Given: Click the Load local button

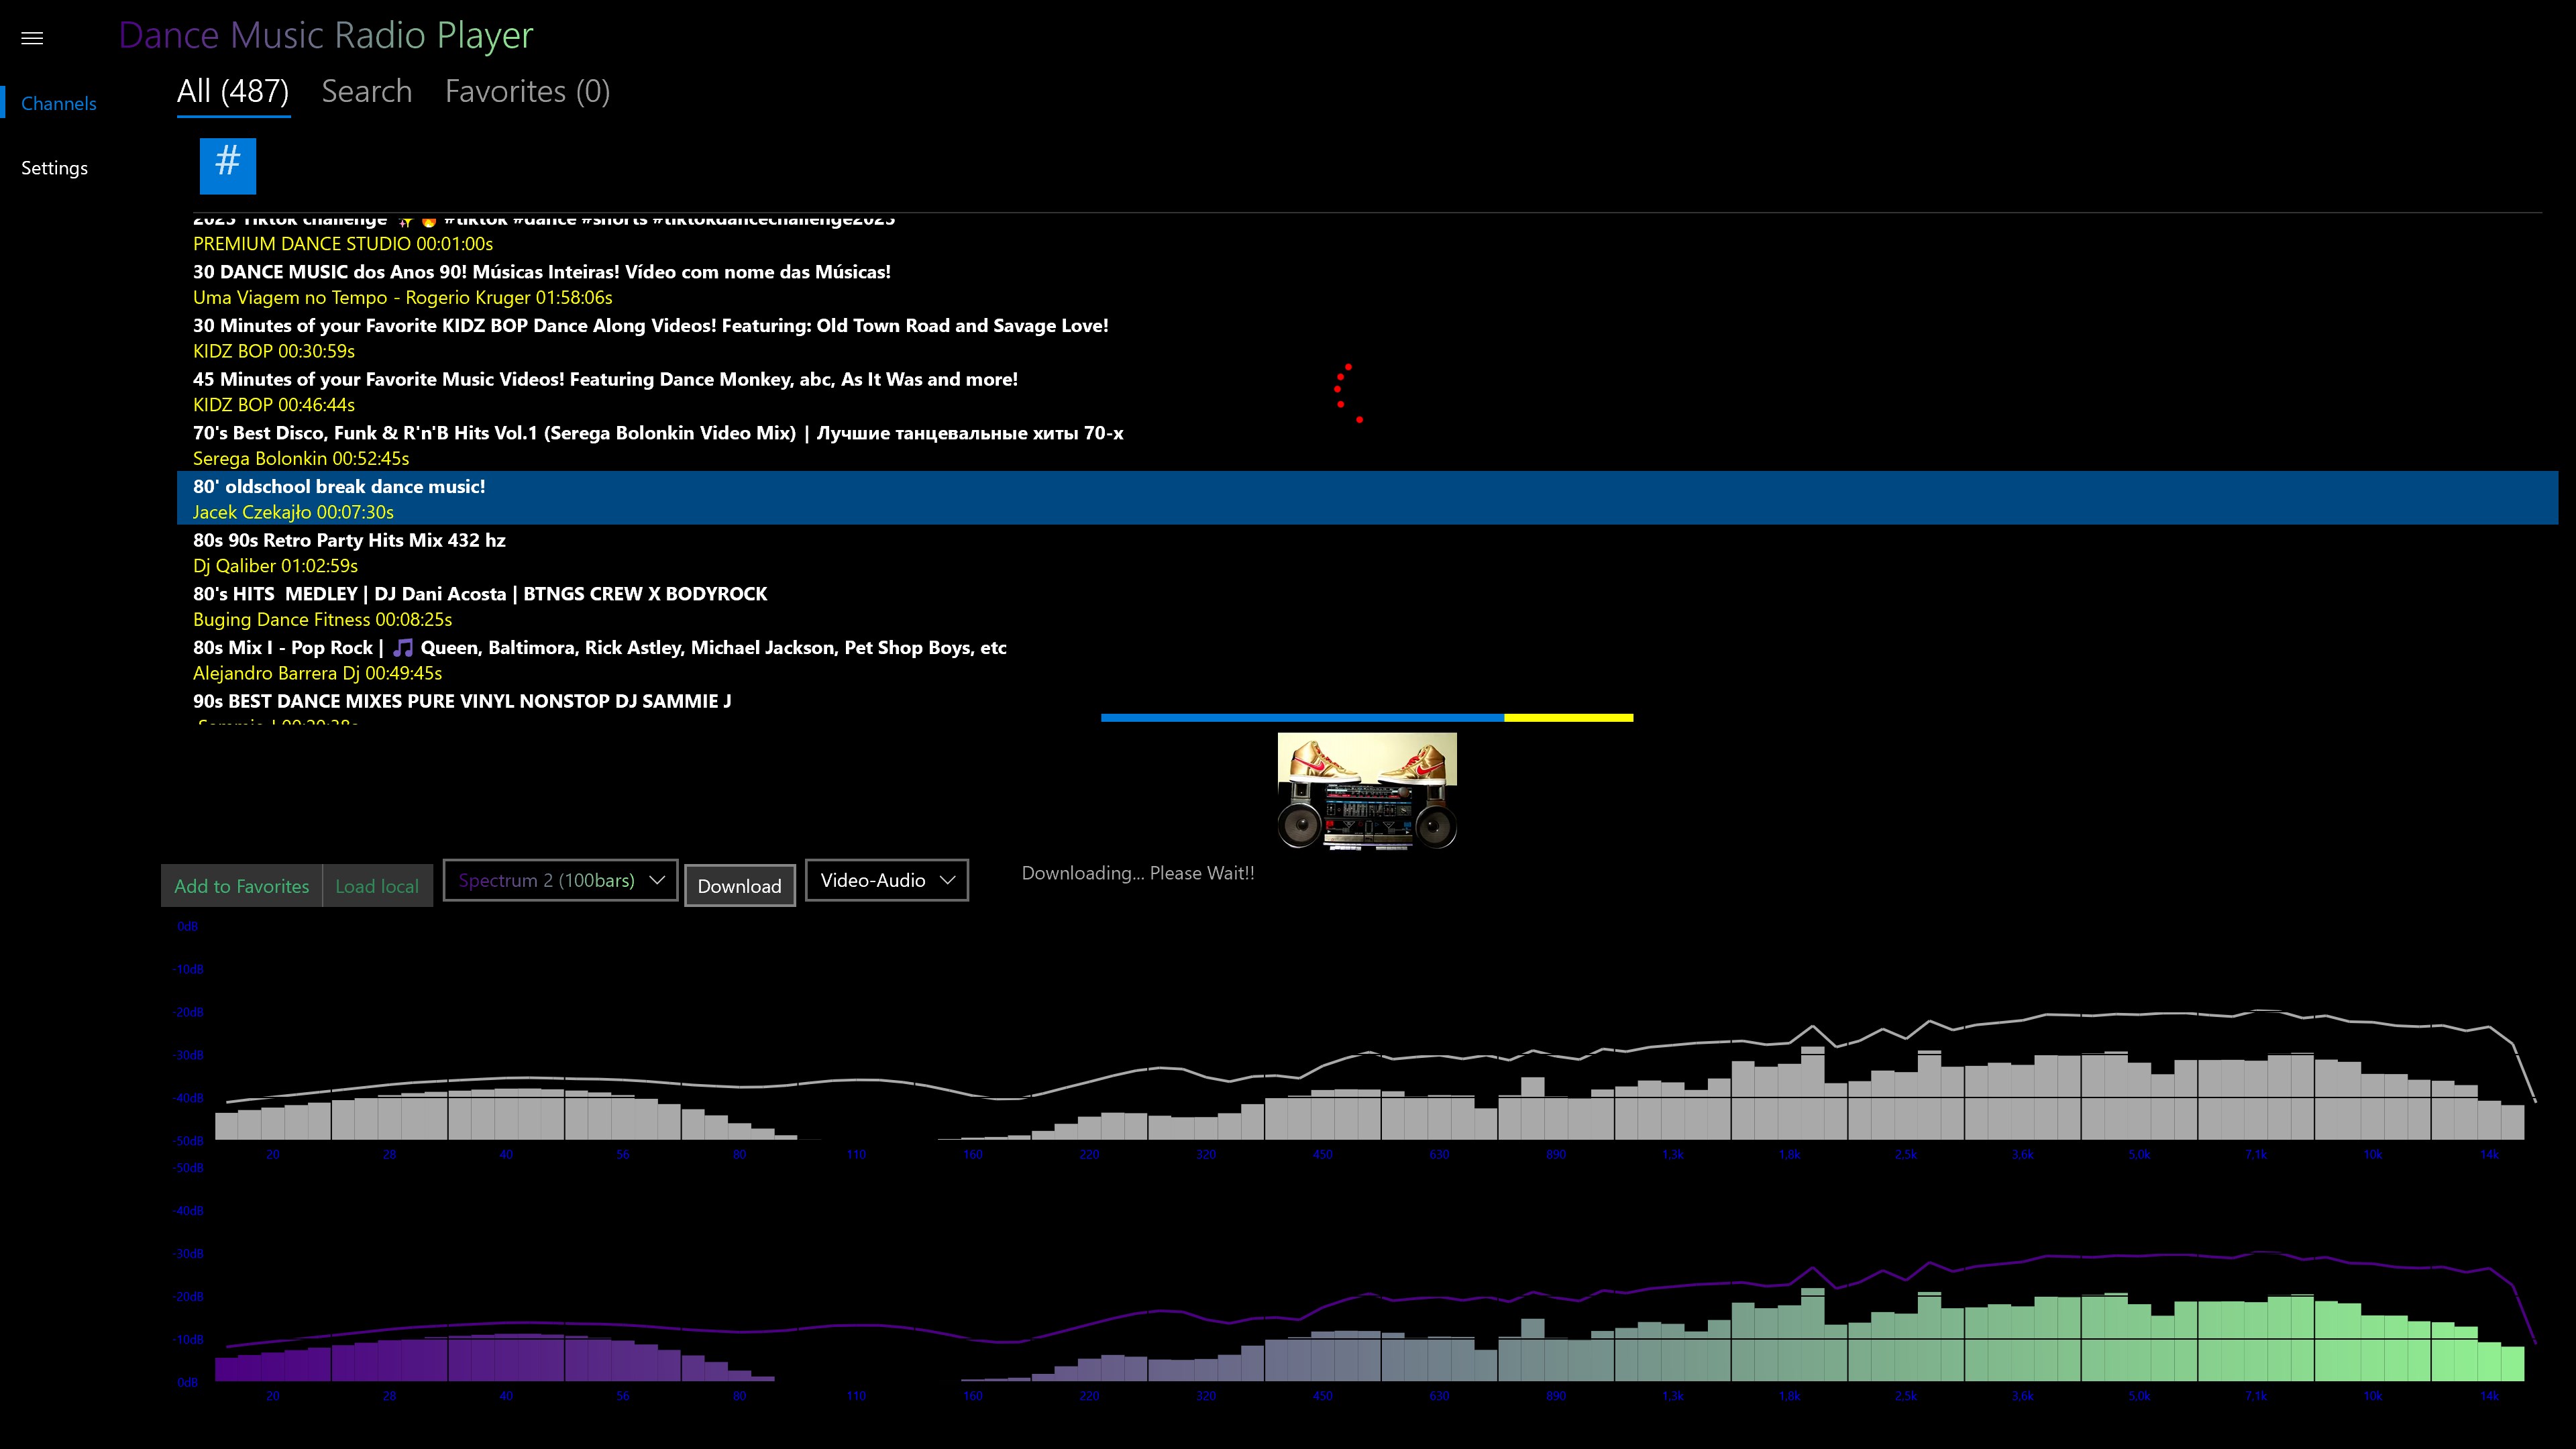Looking at the screenshot, I should (377, 886).
